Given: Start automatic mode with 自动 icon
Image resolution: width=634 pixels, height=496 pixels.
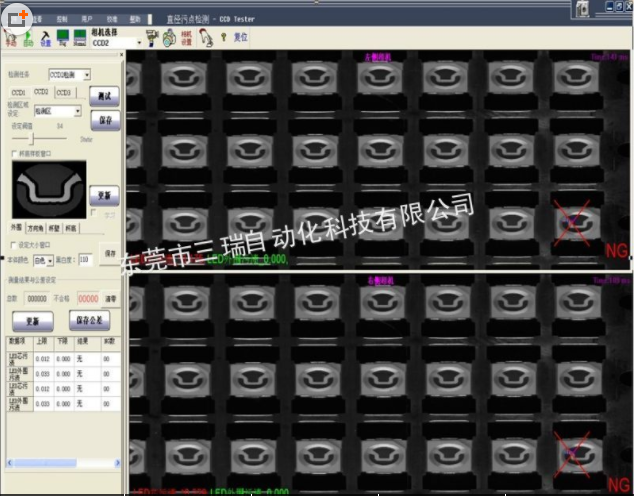Looking at the screenshot, I should click(x=28, y=38).
